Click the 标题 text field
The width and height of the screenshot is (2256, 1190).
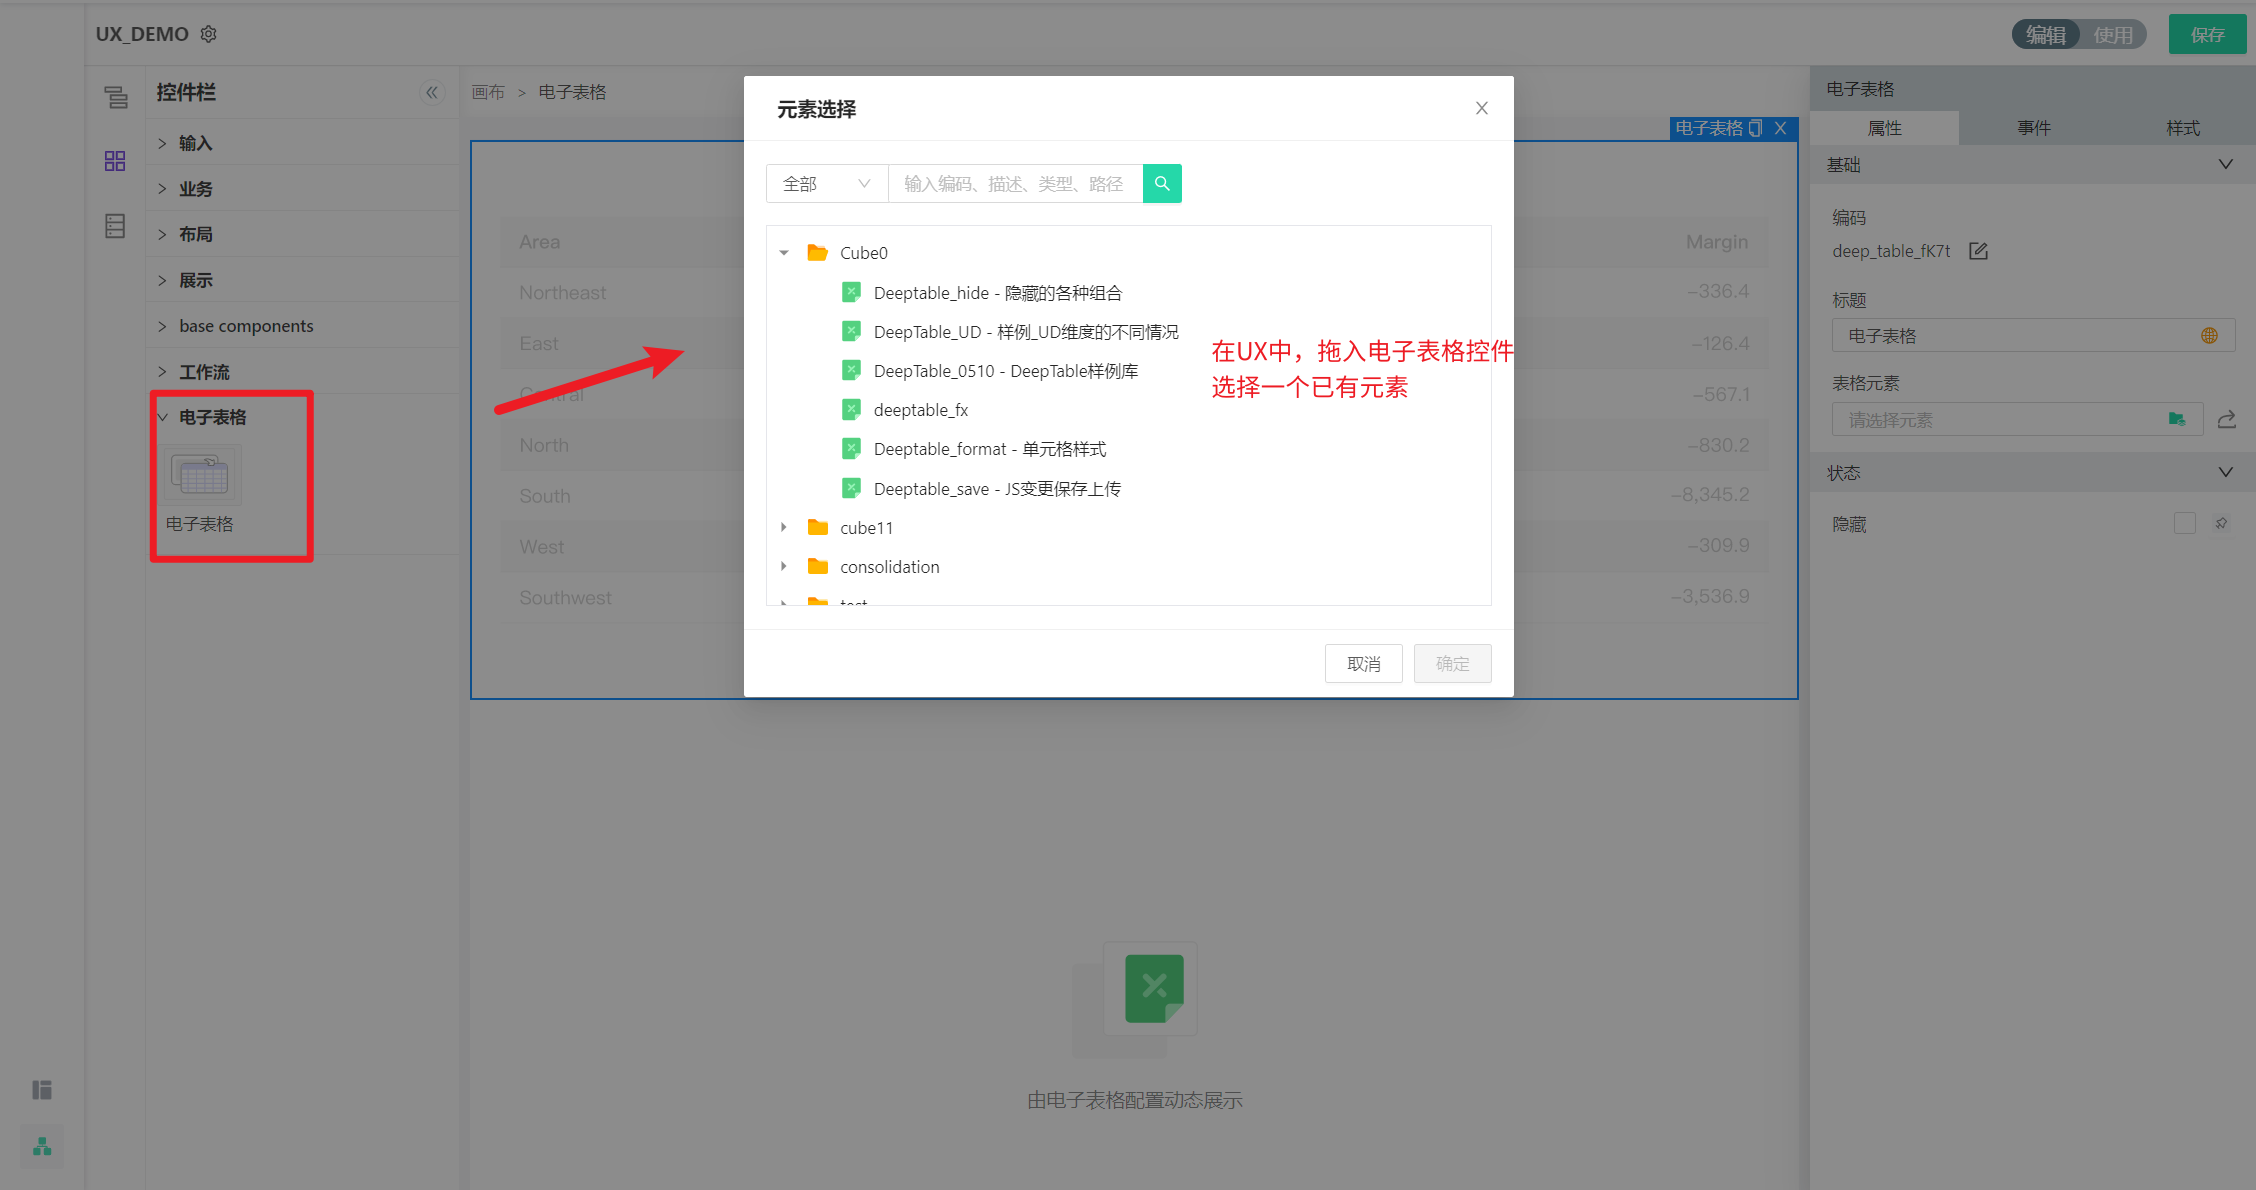[2033, 336]
